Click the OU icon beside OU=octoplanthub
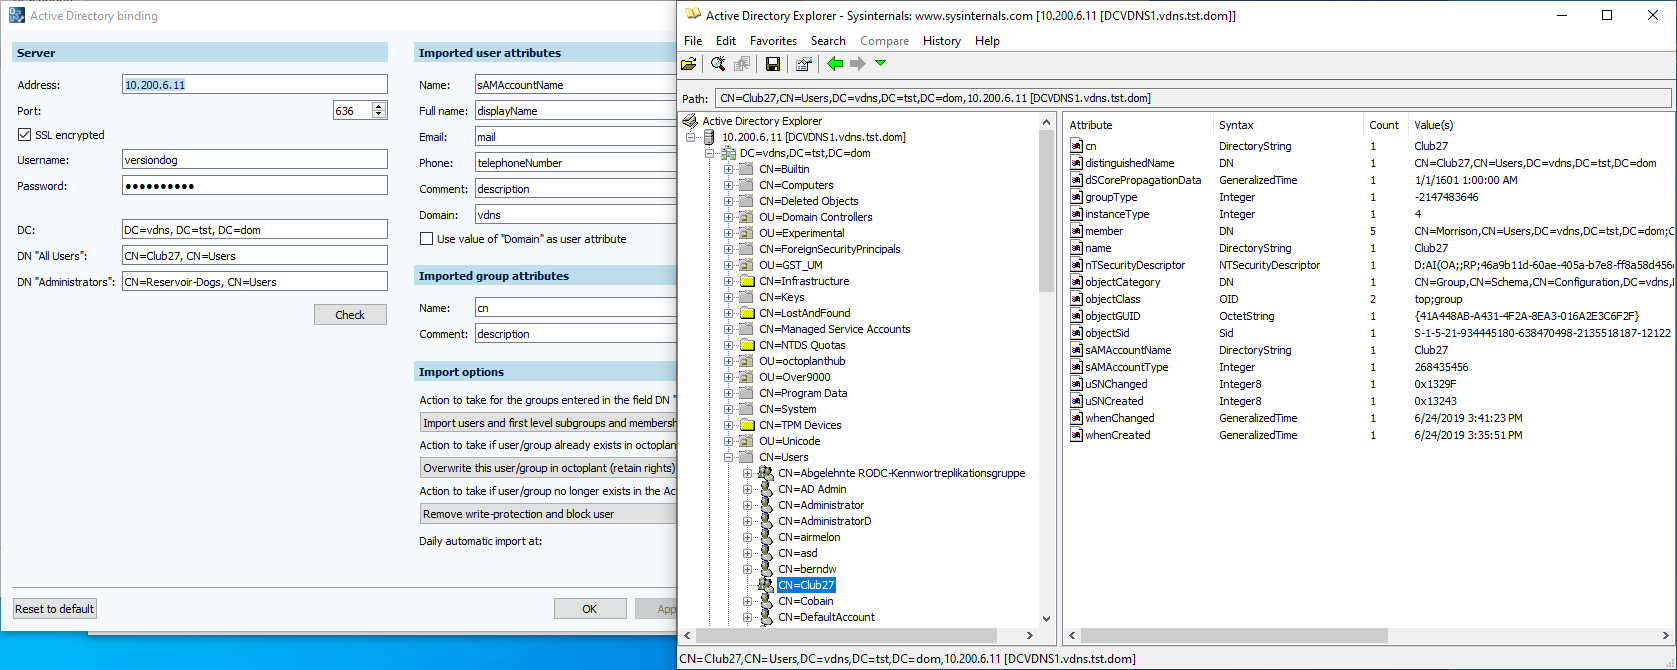1677x670 pixels. point(746,361)
